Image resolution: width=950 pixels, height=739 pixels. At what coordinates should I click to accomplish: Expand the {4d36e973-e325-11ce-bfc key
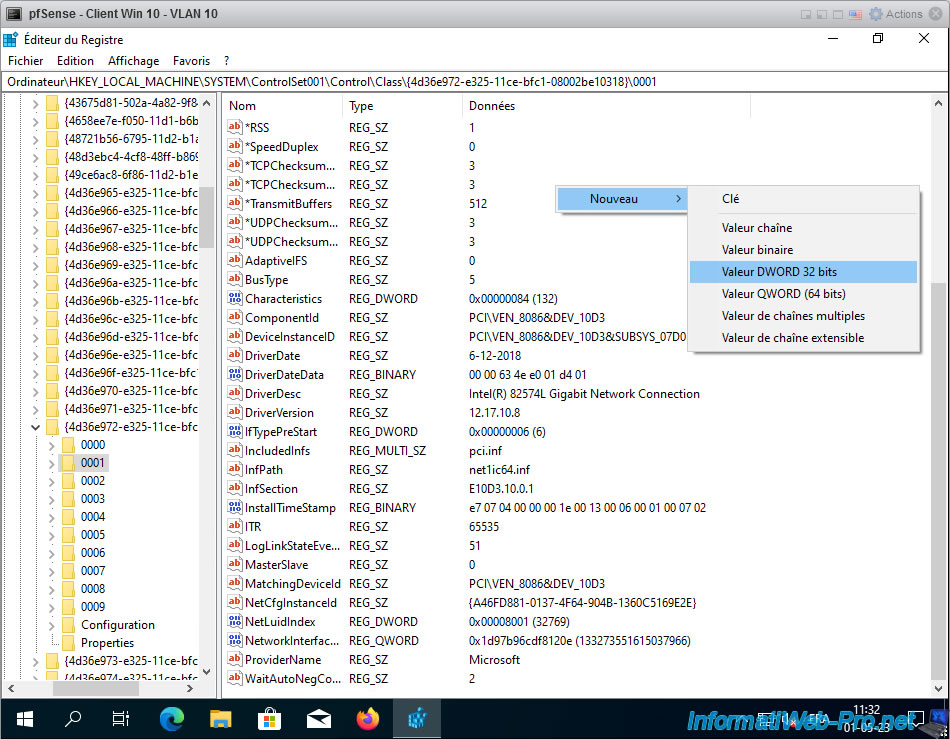click(35, 661)
